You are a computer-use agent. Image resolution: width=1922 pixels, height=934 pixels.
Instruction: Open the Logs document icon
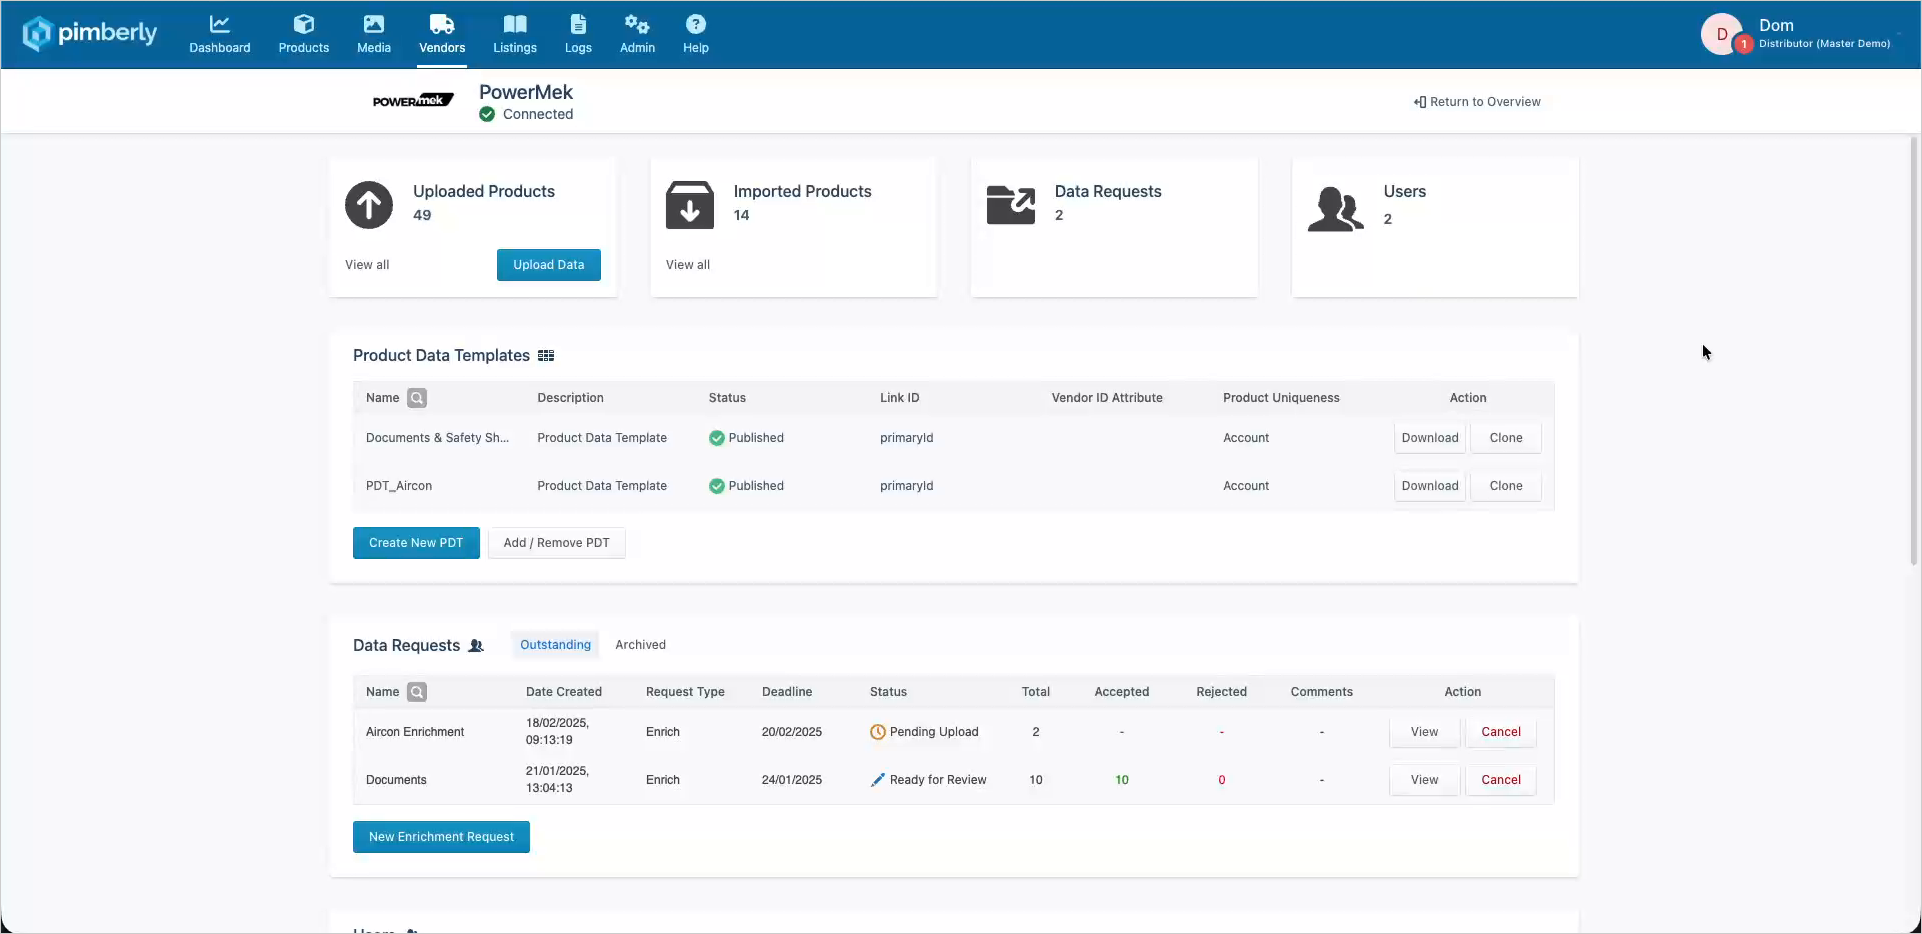pos(578,24)
